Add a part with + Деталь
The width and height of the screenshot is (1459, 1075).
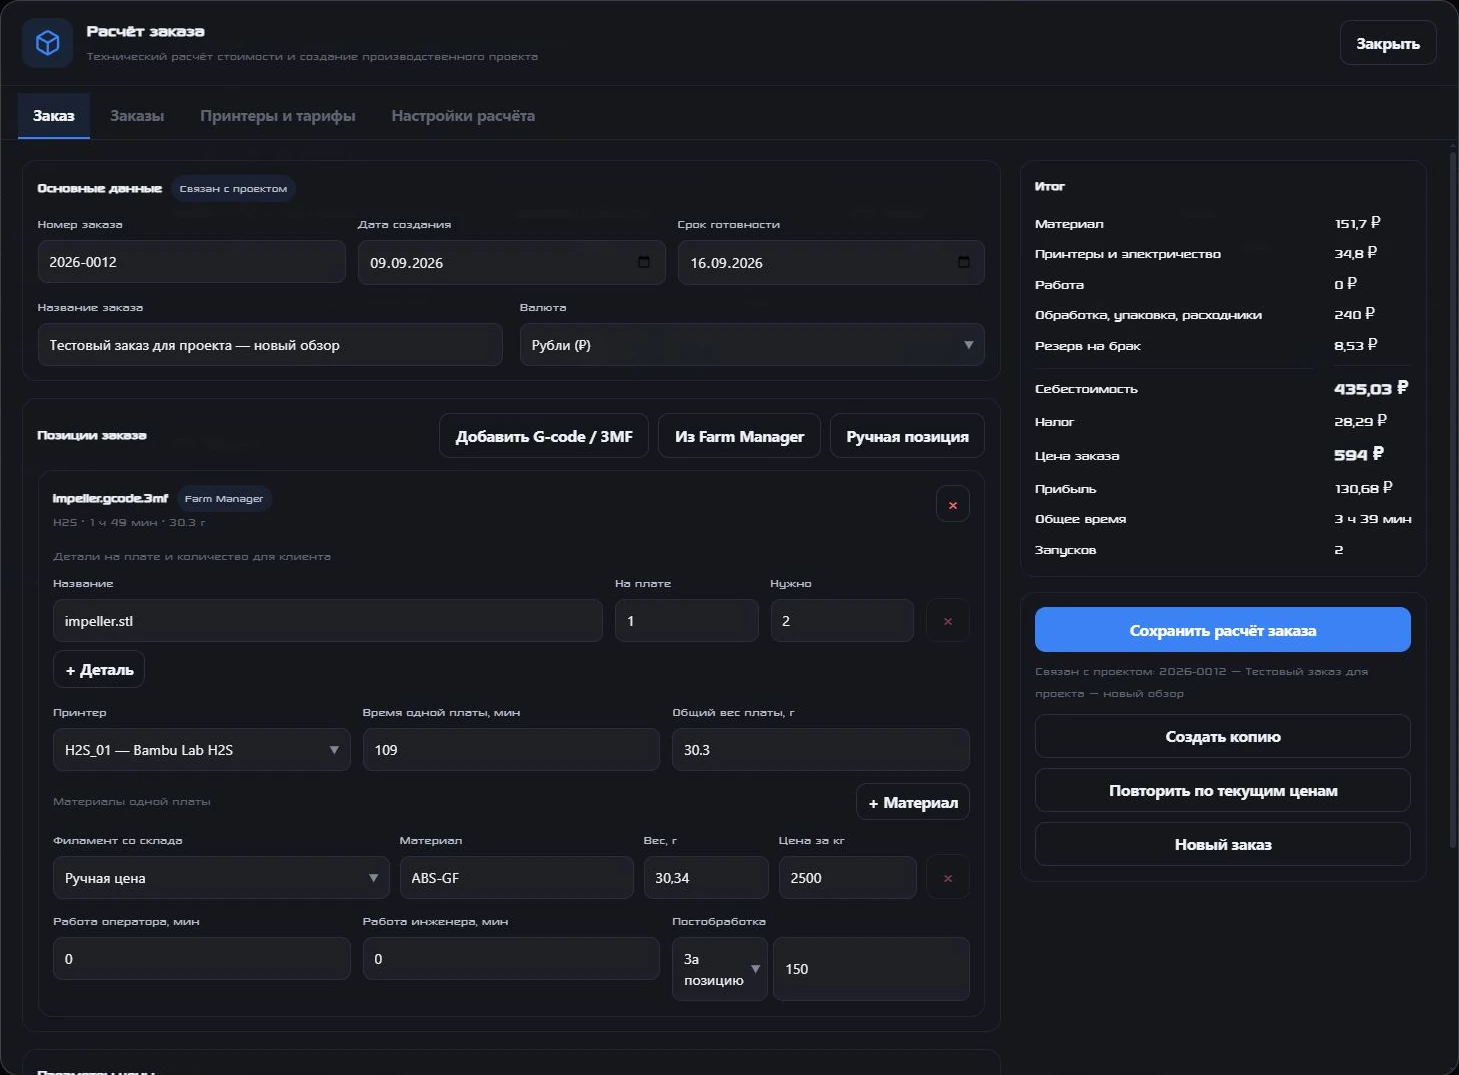(x=99, y=670)
